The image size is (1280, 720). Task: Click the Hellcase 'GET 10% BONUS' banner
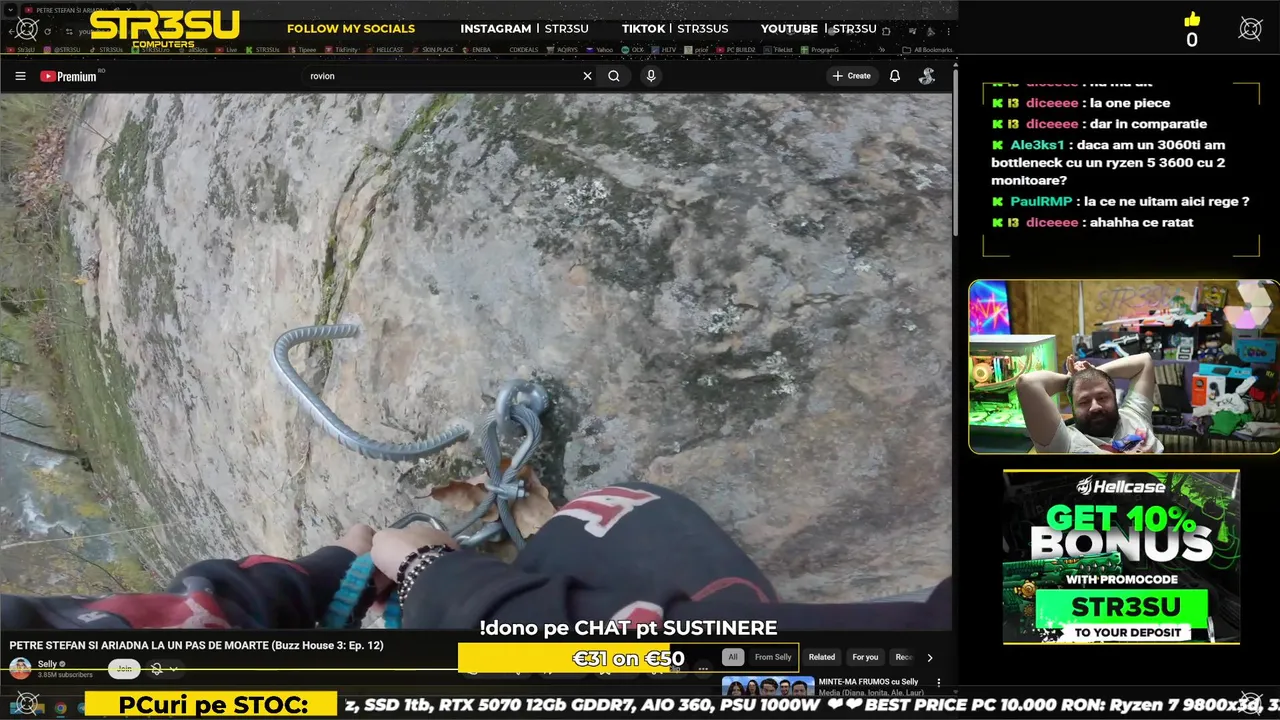pos(1121,557)
